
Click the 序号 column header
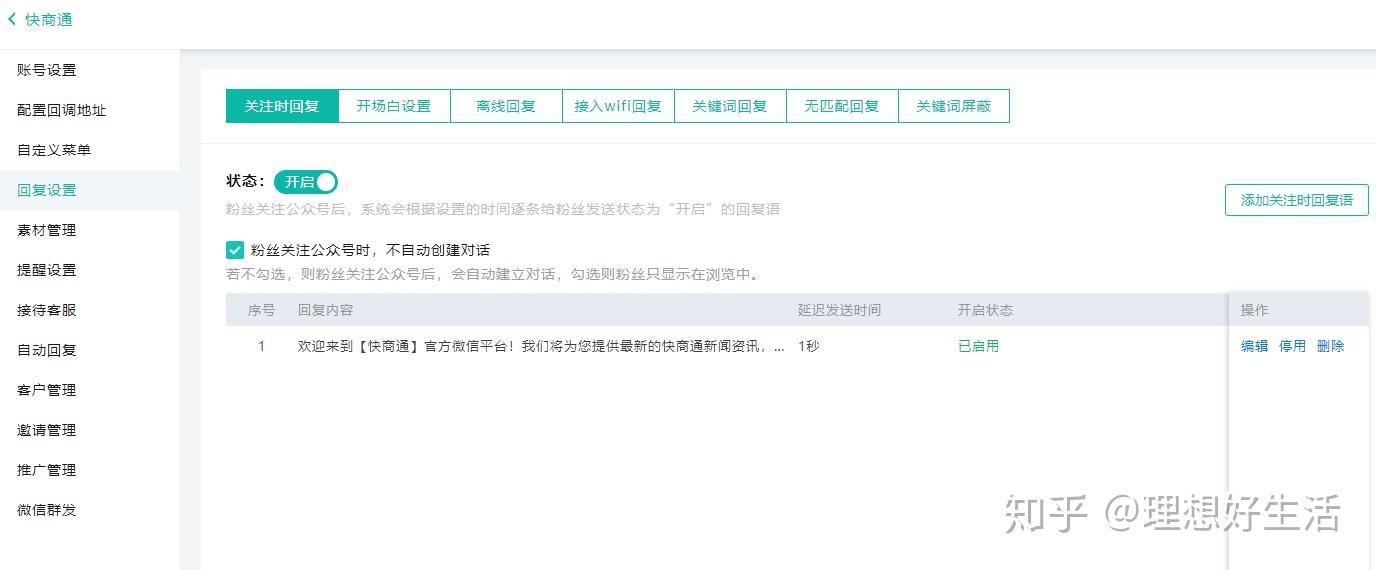[262, 310]
